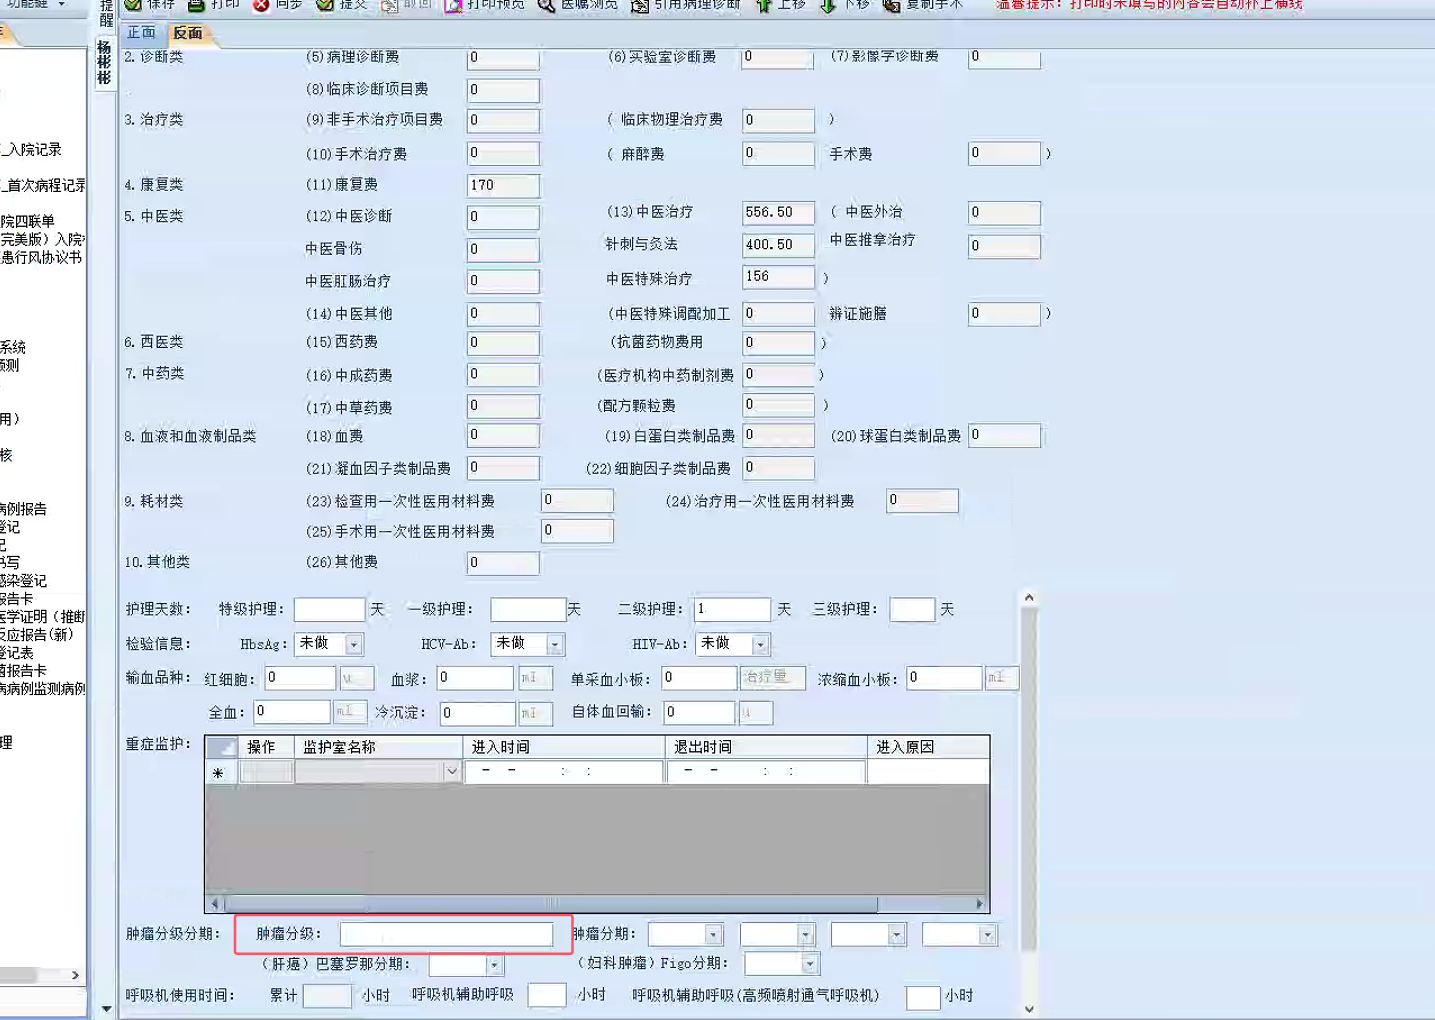Viewport: 1435px width, 1020px height.
Task: Open the first 肿瘤分期 dropdown beside its label
Action: click(713, 934)
